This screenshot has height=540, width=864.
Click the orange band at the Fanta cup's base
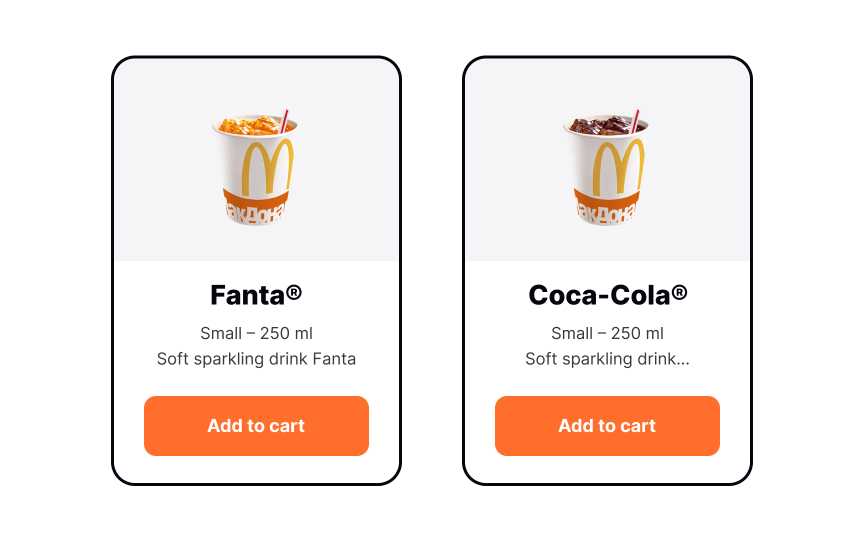[x=256, y=207]
